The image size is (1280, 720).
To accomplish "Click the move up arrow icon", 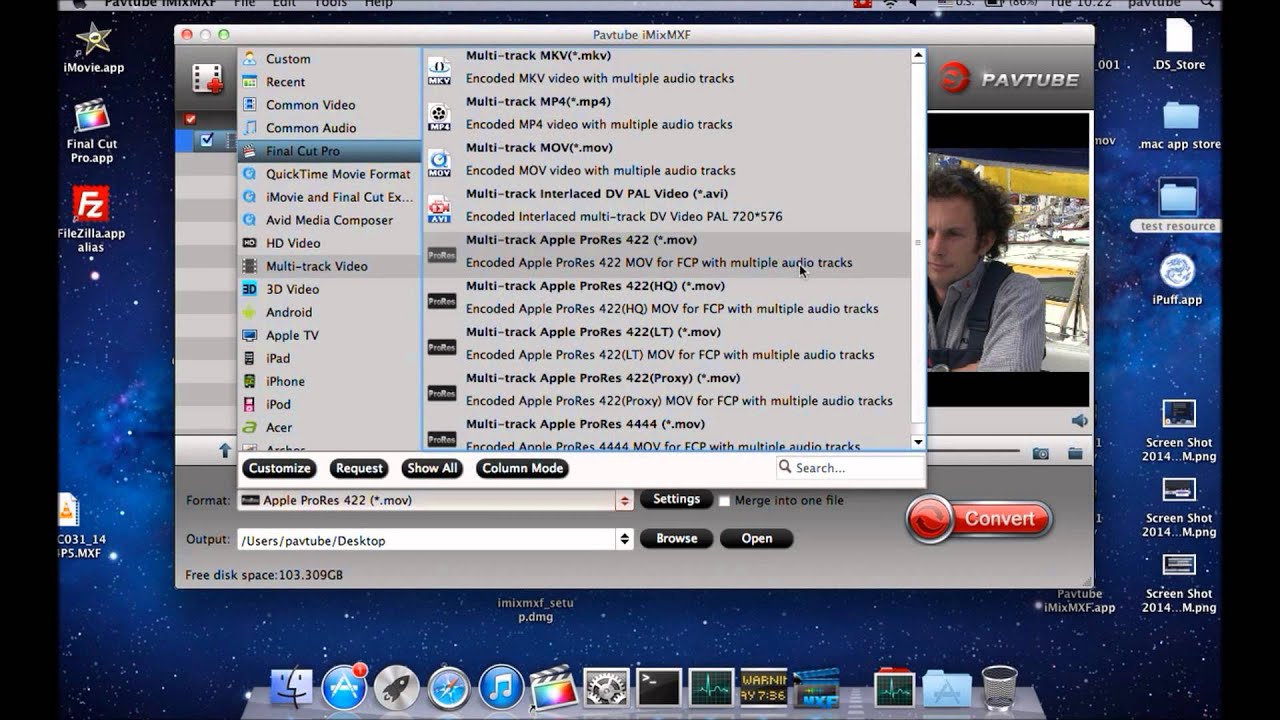I will [x=225, y=451].
